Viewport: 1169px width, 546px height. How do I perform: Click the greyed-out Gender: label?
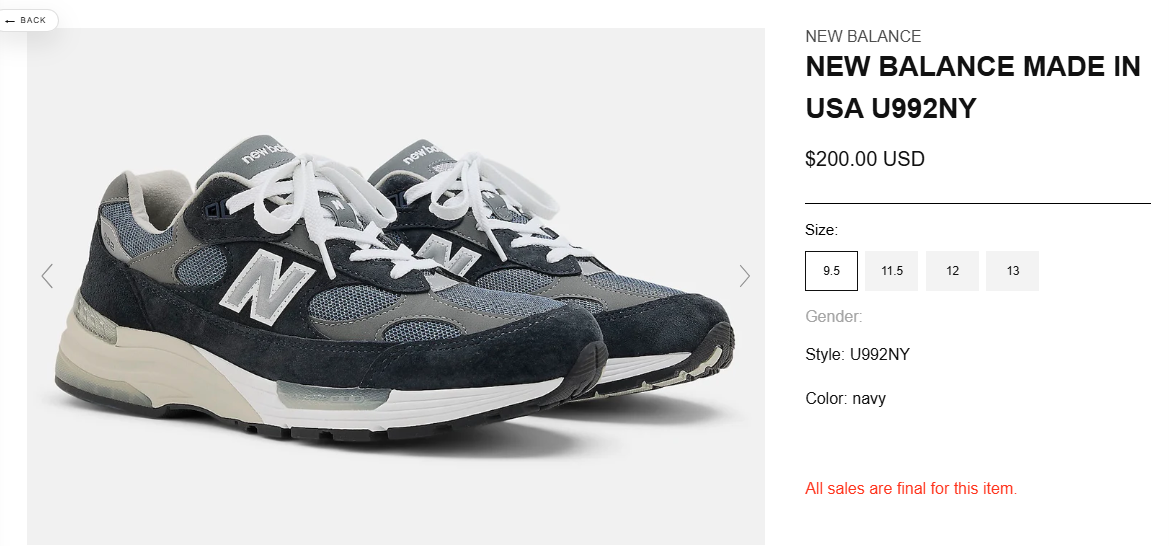[834, 316]
